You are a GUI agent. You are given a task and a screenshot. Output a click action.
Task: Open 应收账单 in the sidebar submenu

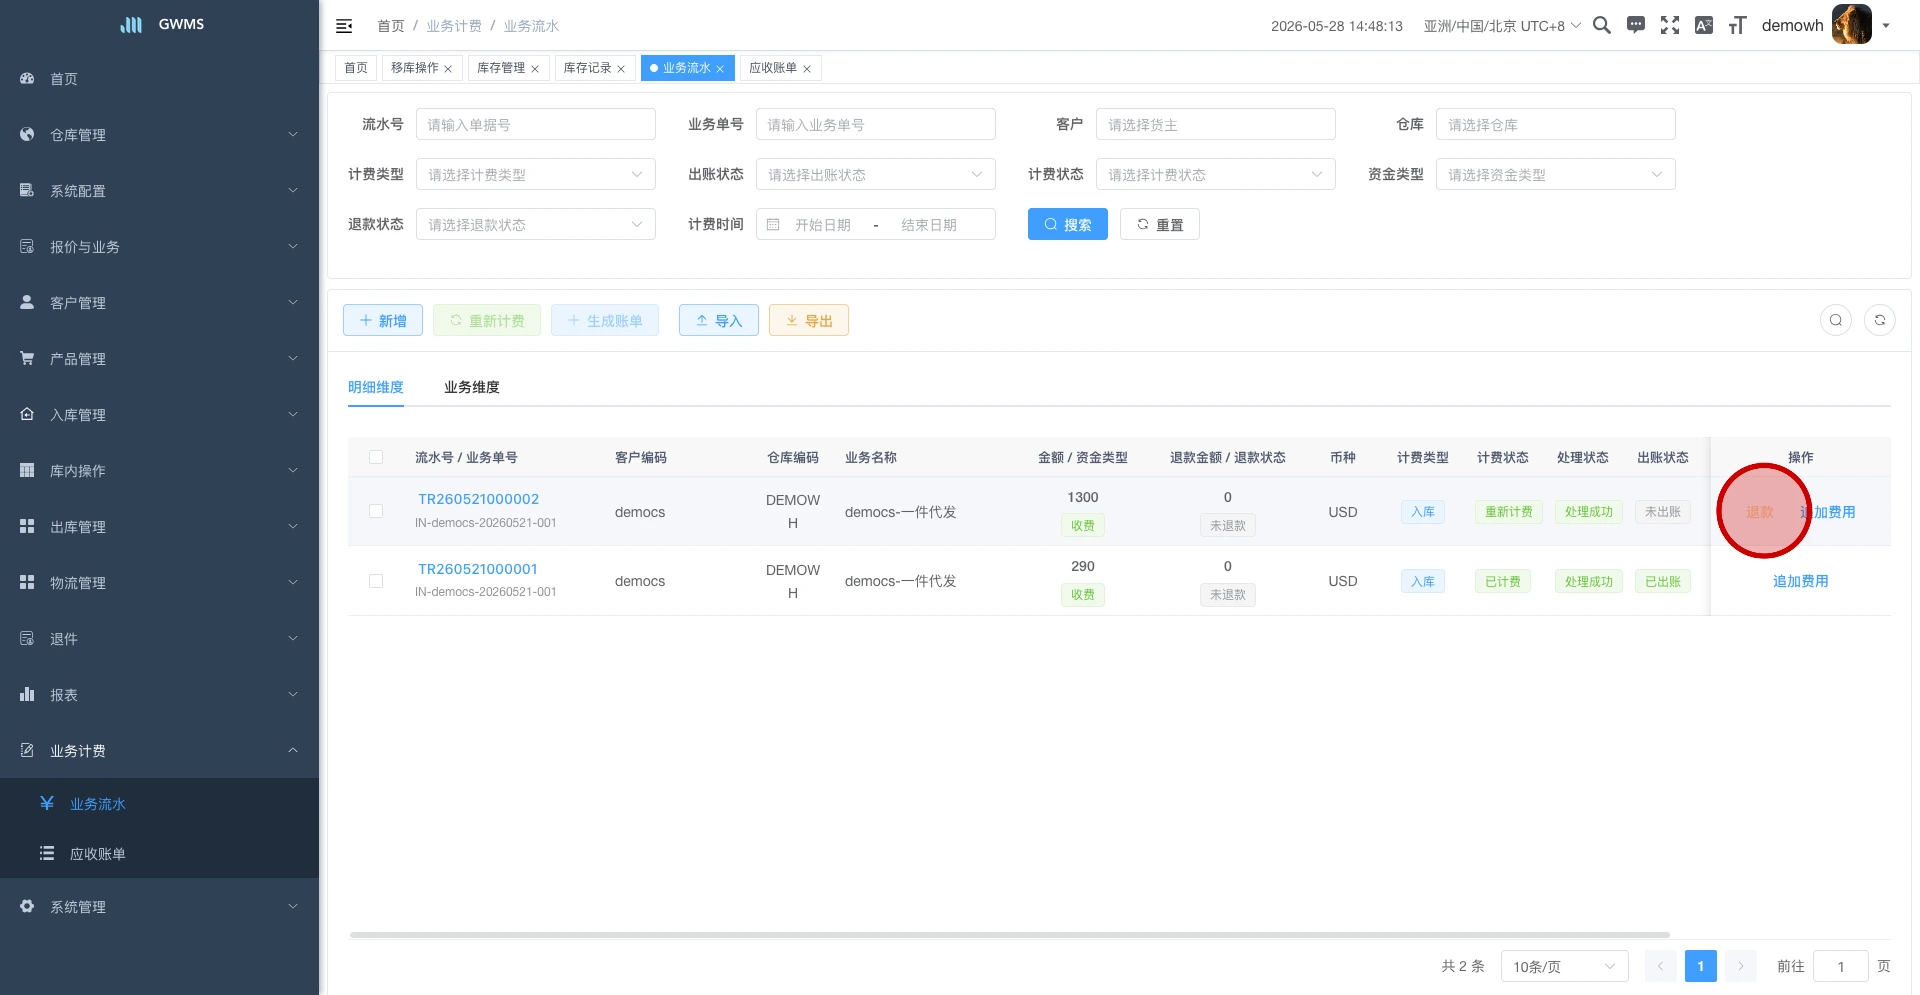click(x=160, y=853)
